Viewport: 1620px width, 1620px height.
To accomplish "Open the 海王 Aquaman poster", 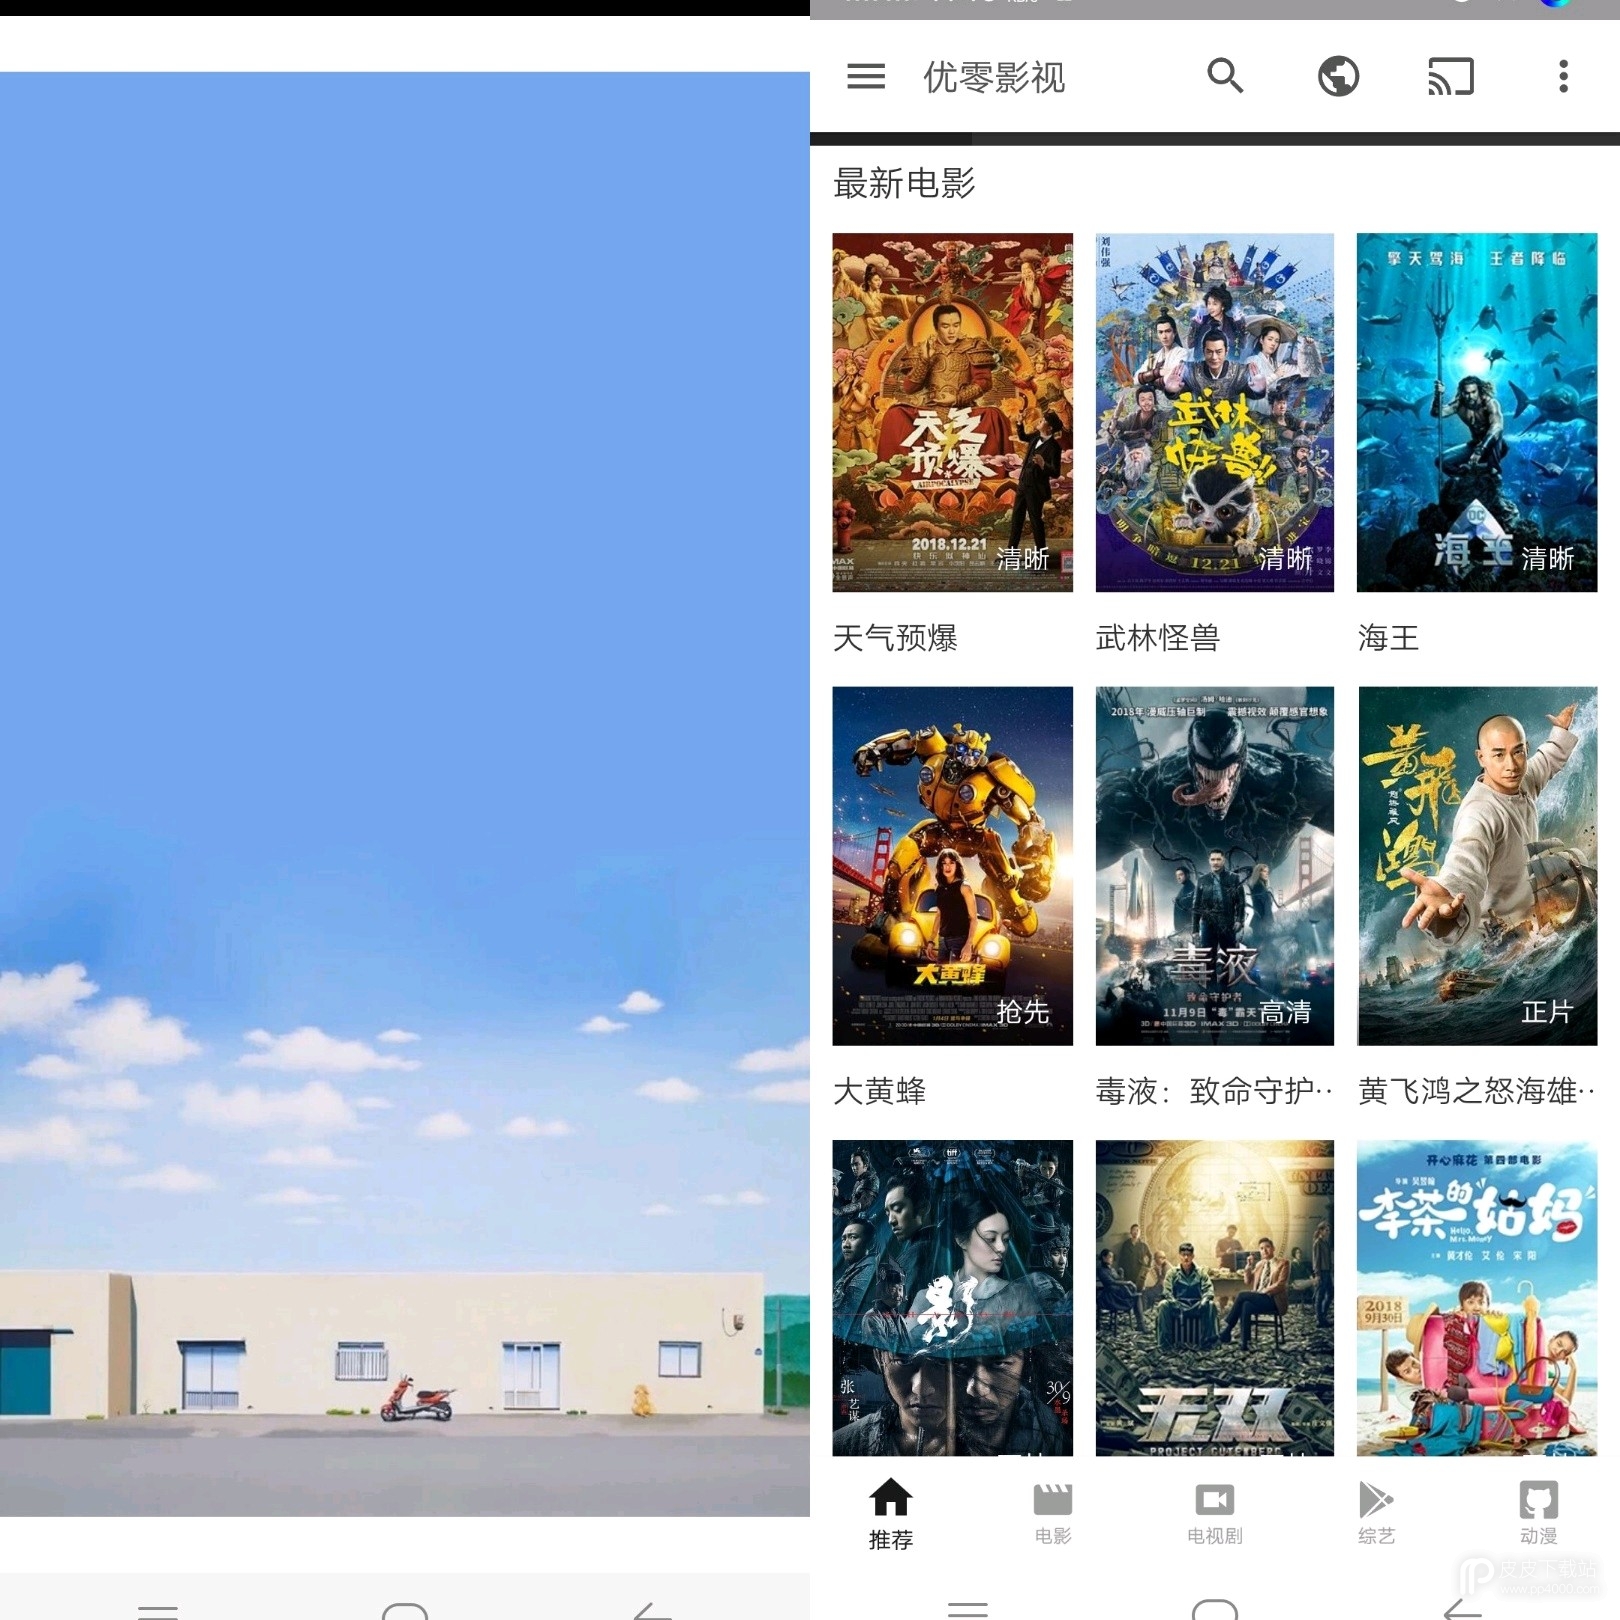I will click(x=1476, y=412).
